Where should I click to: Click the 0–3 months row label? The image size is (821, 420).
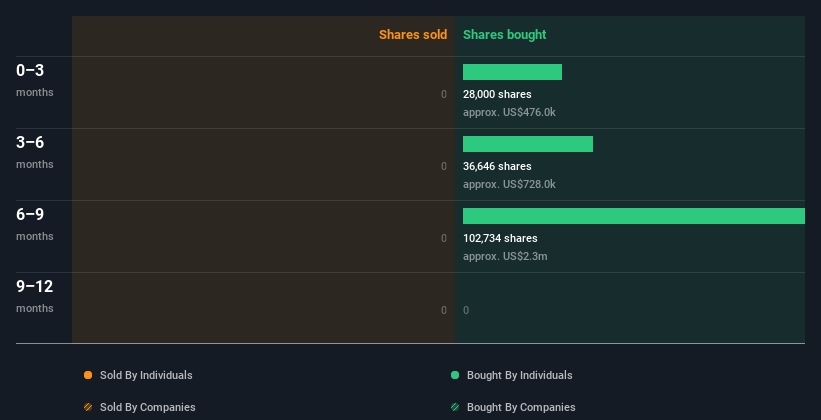pos(35,80)
